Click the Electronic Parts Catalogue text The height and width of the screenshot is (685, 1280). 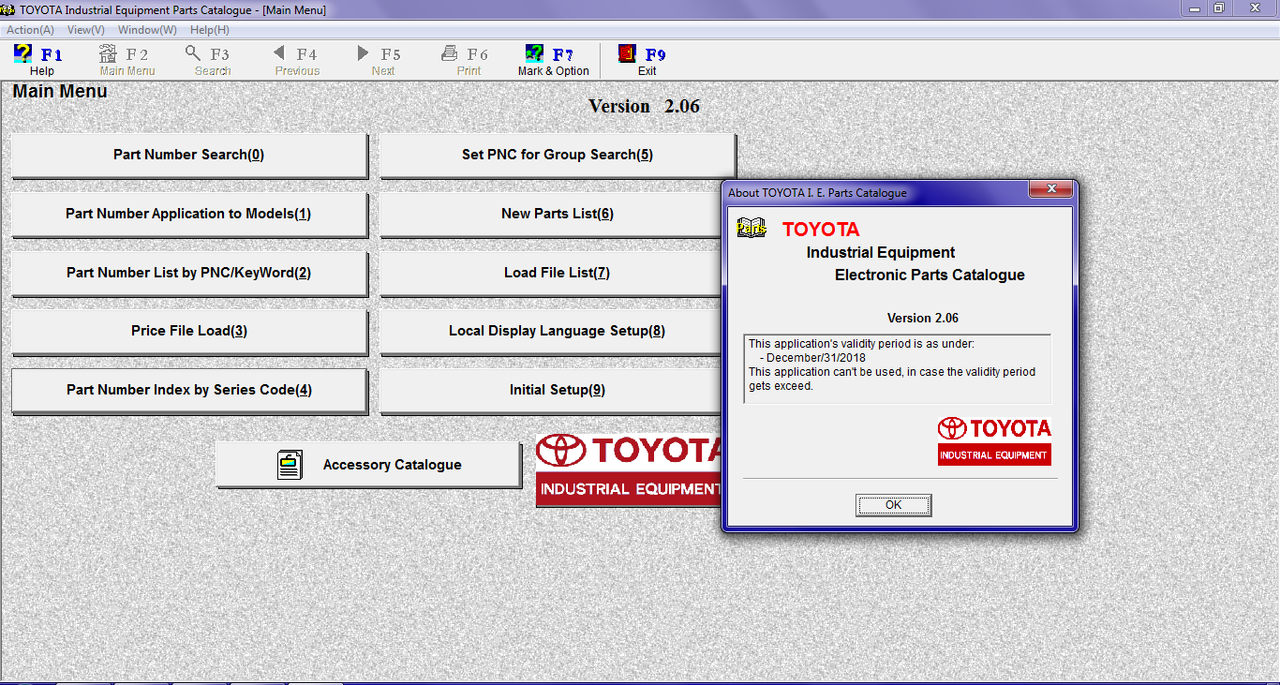(x=929, y=275)
